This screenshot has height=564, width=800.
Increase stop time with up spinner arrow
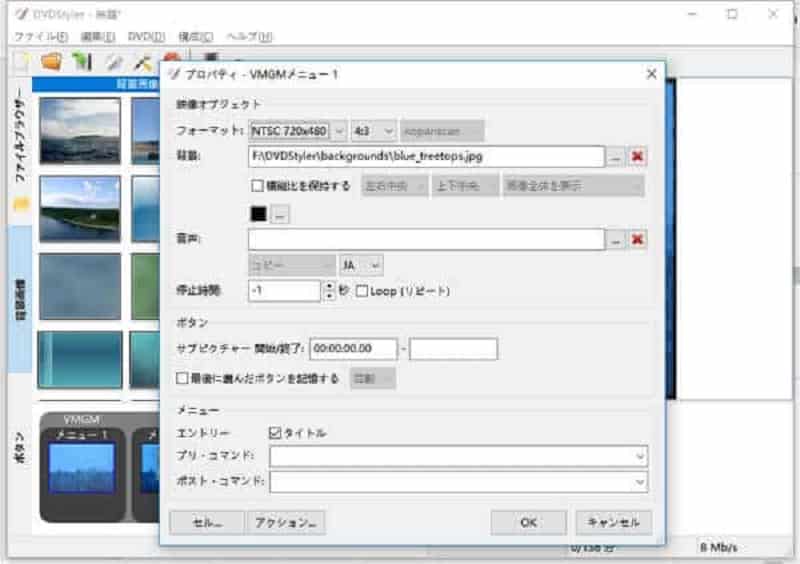(329, 286)
